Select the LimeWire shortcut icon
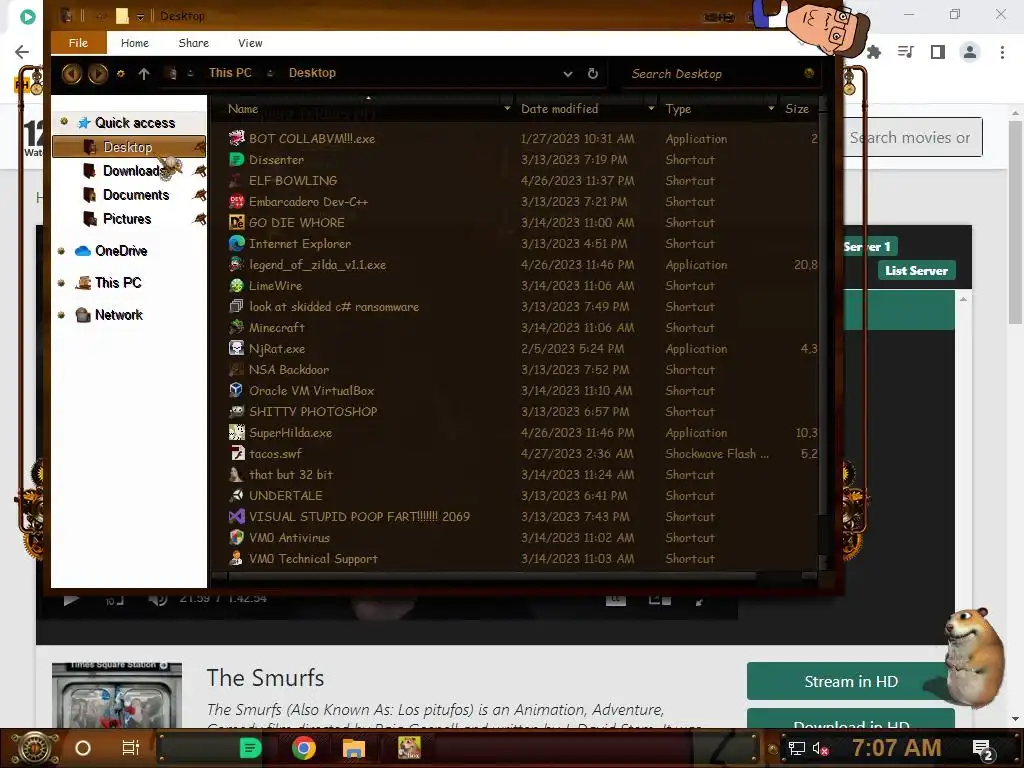1024x768 pixels. pyautogui.click(x=236, y=285)
